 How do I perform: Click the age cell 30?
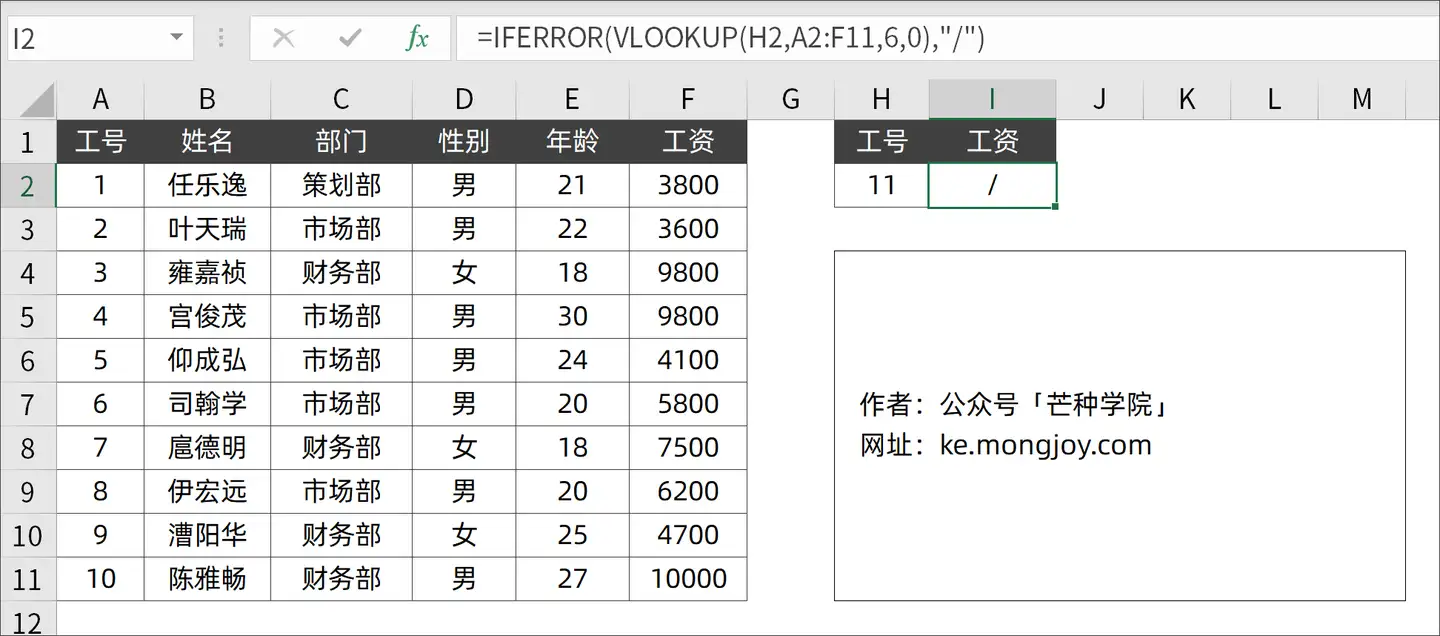[572, 316]
